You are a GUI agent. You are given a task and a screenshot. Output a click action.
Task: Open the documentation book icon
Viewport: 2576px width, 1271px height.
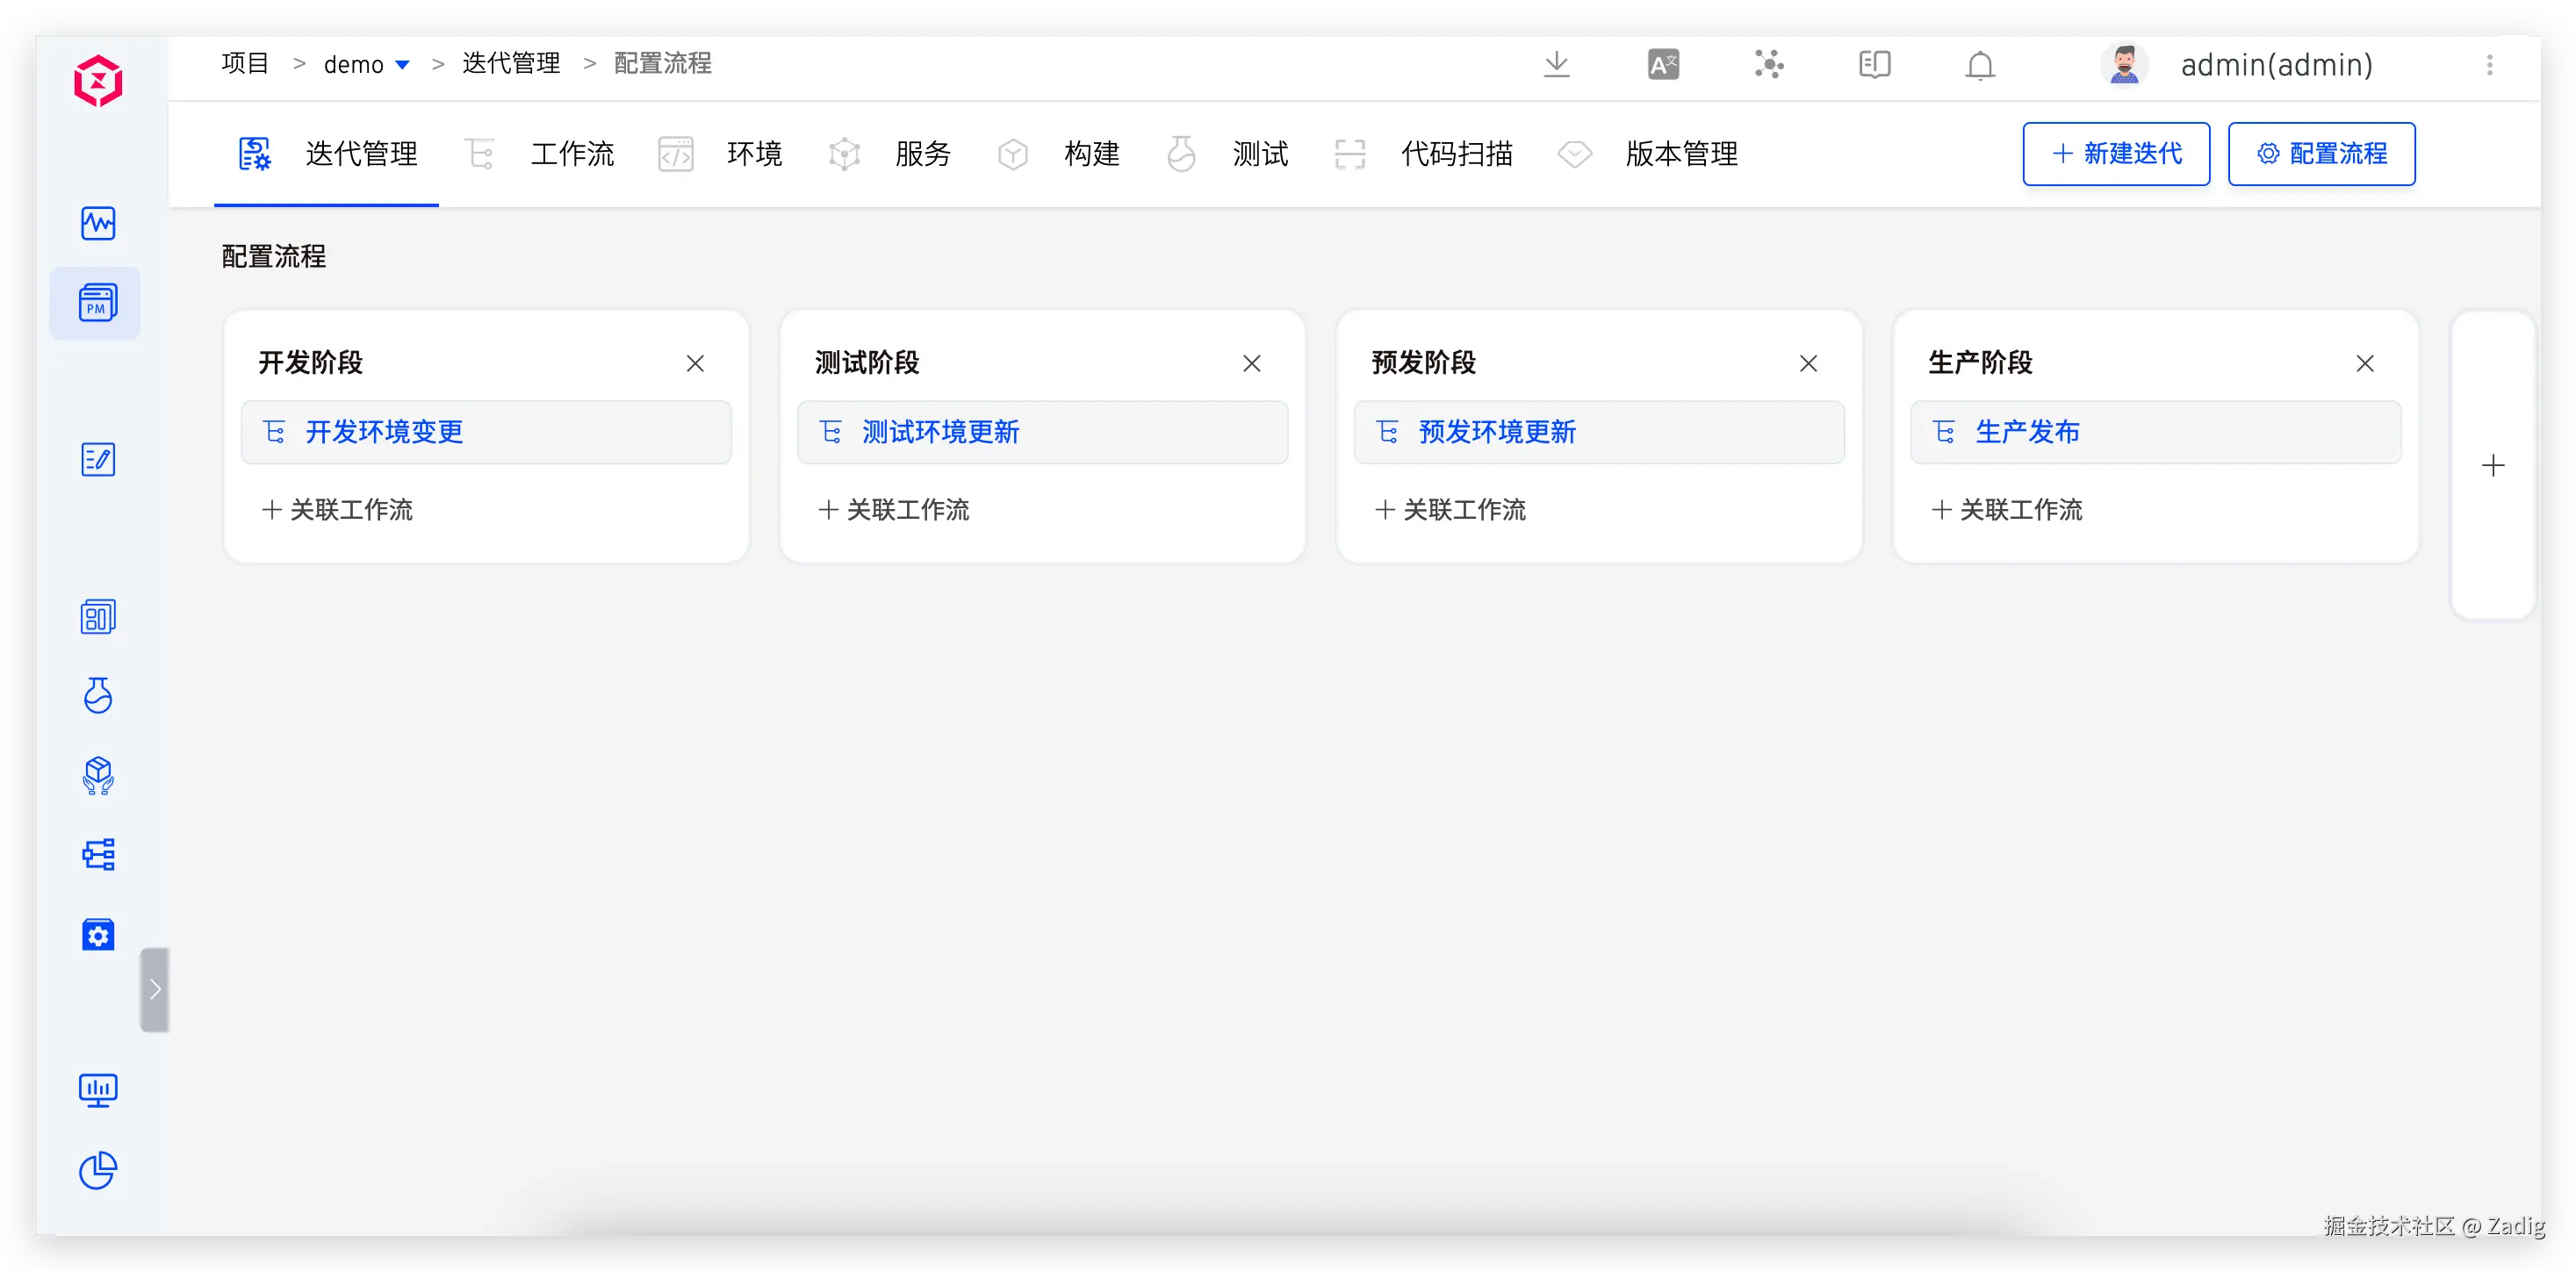[1874, 65]
